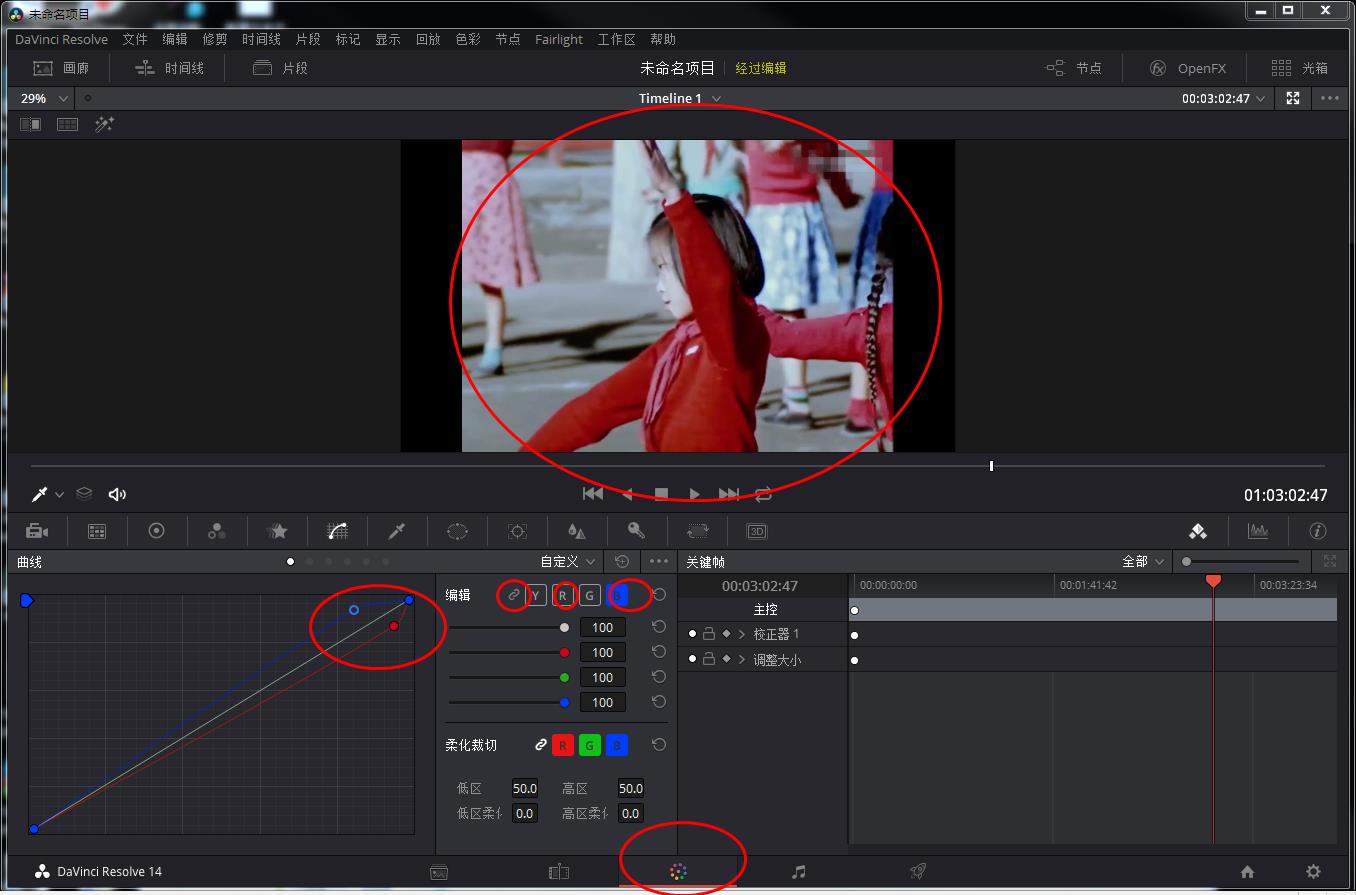Open the Qualifier eyedropper palette
This screenshot has width=1356, height=895.
pyautogui.click(x=397, y=531)
